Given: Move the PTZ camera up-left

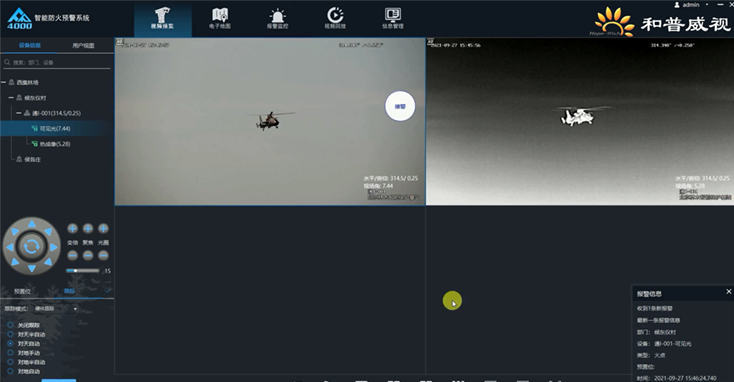Looking at the screenshot, I should tap(15, 231).
